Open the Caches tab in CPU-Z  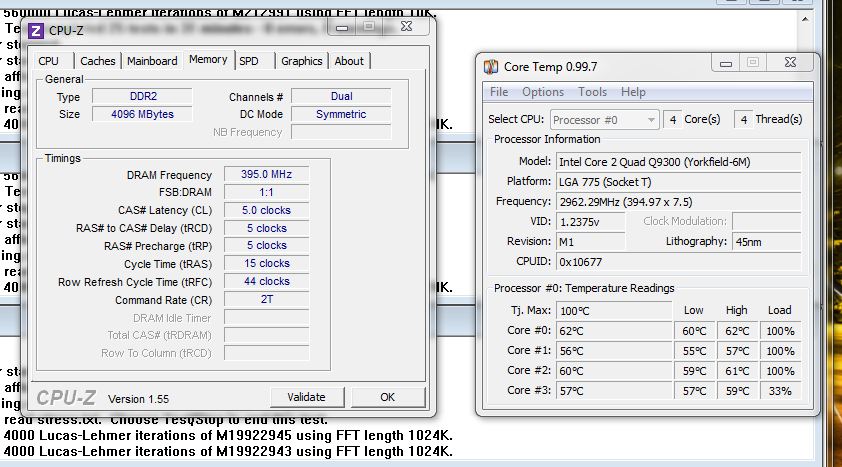98,61
